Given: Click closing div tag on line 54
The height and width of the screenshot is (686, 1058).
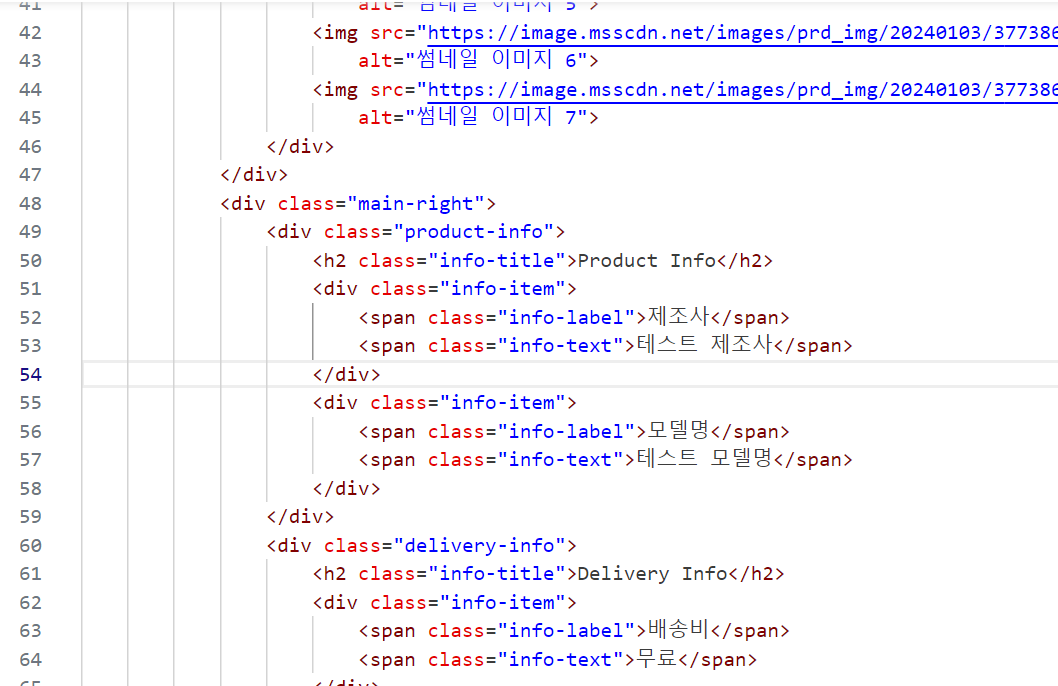Looking at the screenshot, I should click(x=346, y=374).
